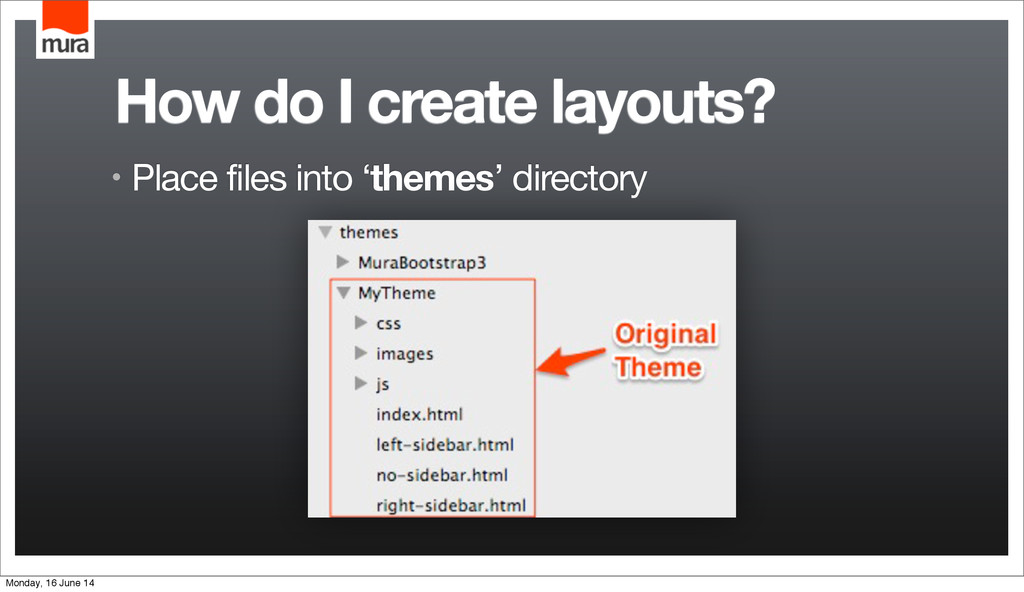Select the images folder label

pos(404,354)
